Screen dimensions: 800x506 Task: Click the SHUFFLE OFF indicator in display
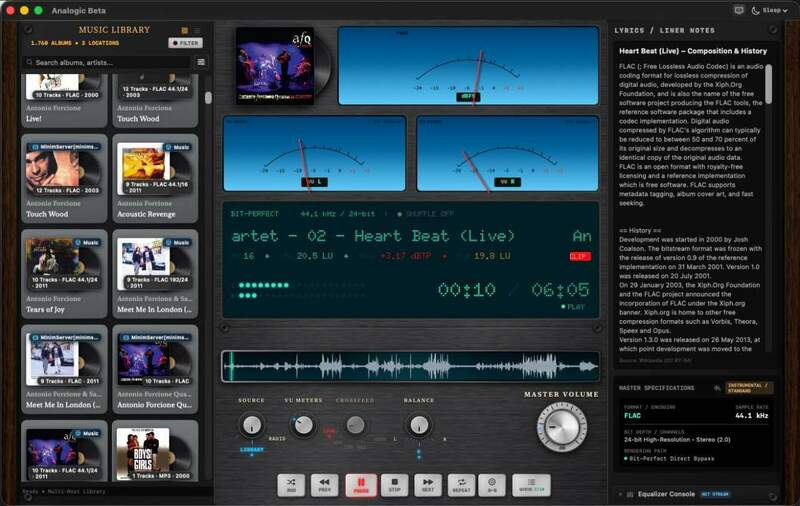click(426, 214)
